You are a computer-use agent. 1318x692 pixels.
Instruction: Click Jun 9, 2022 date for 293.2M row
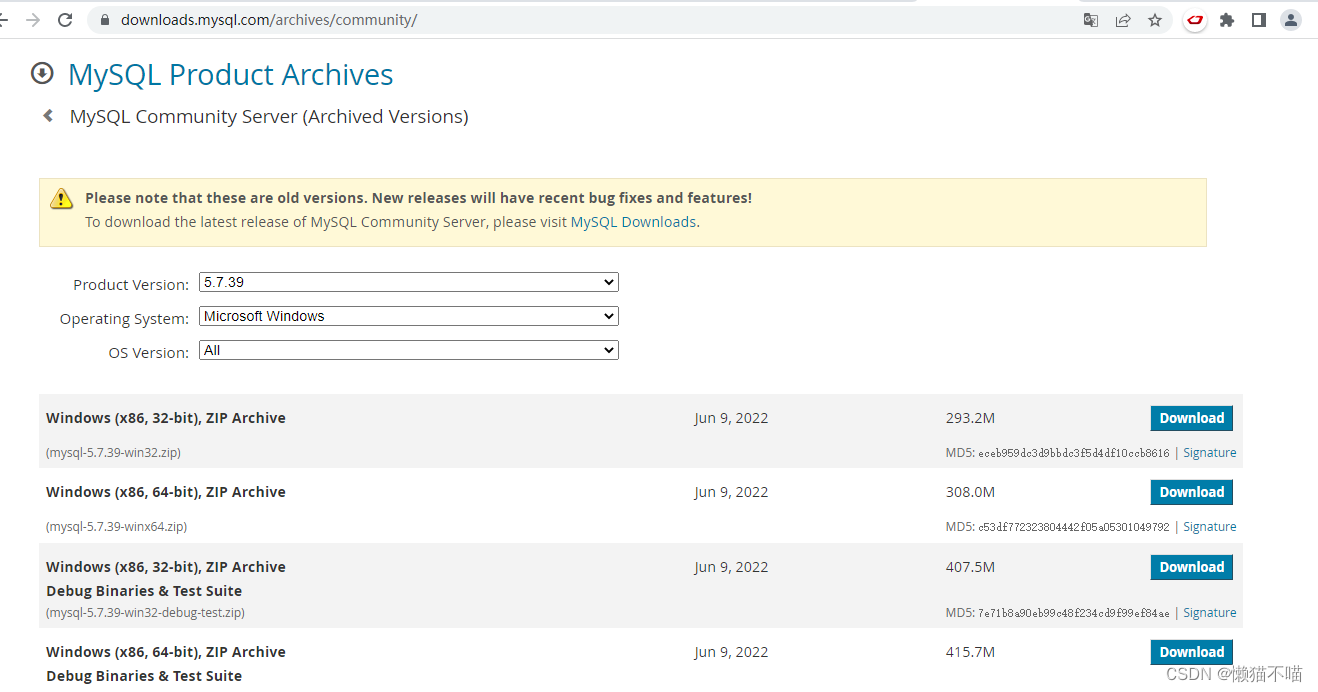point(731,418)
